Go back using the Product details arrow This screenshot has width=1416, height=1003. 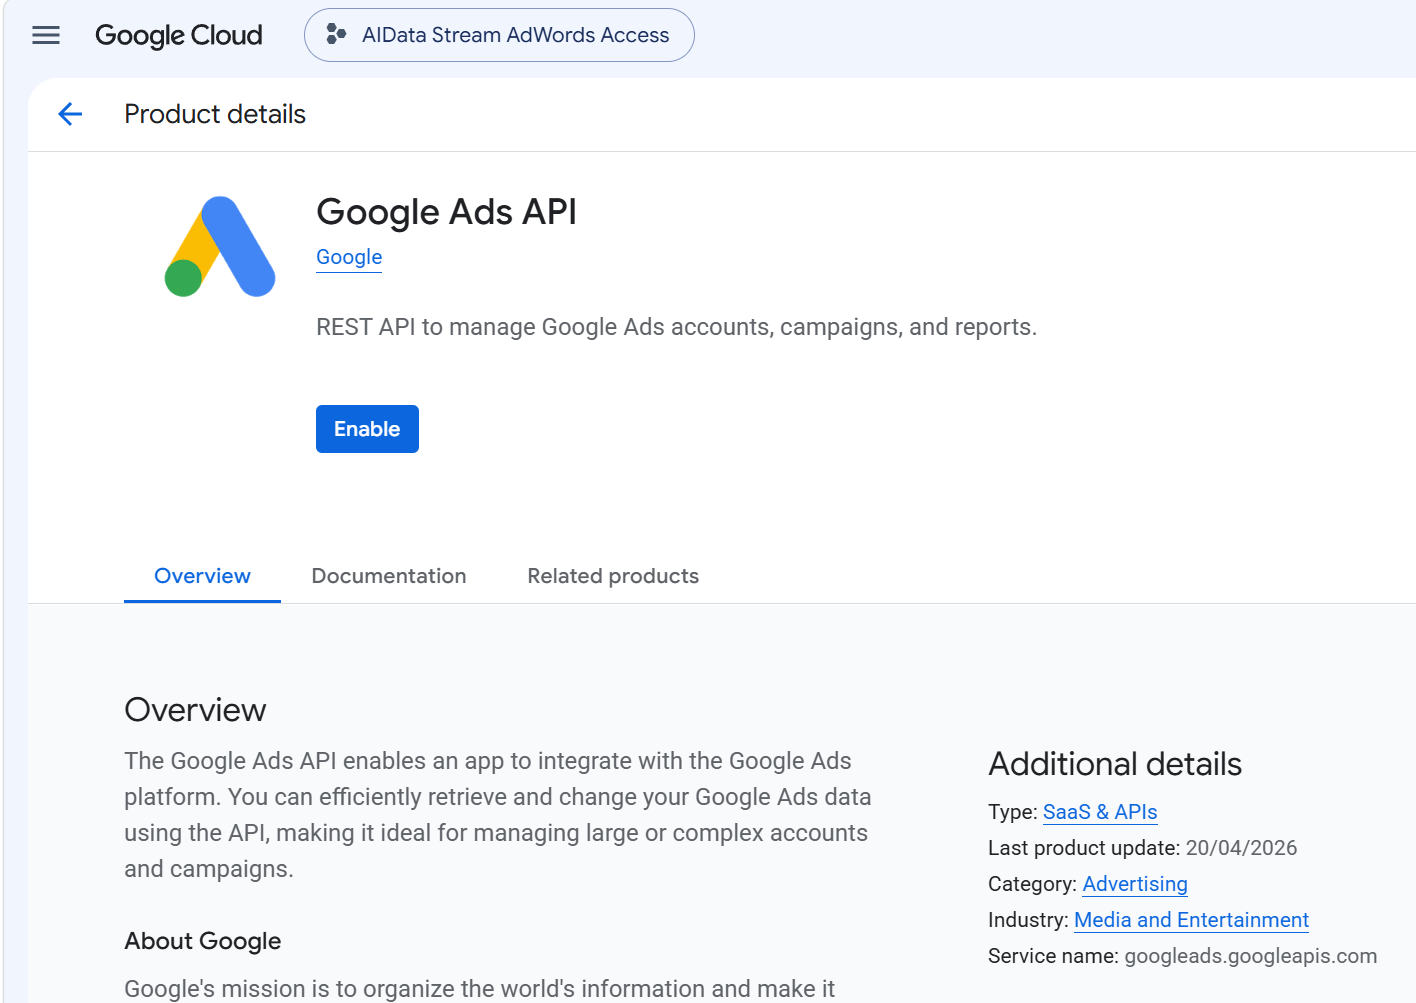(70, 114)
